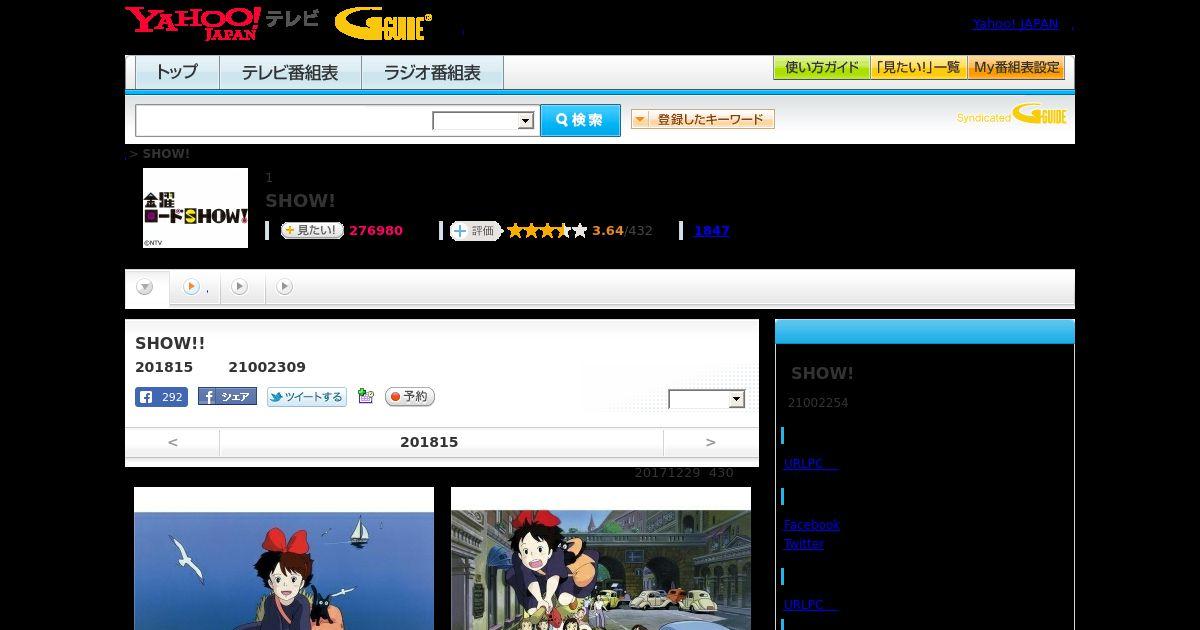Screen dimensions: 1200x630
Task: Select the star rating graphic
Action: coord(547,231)
